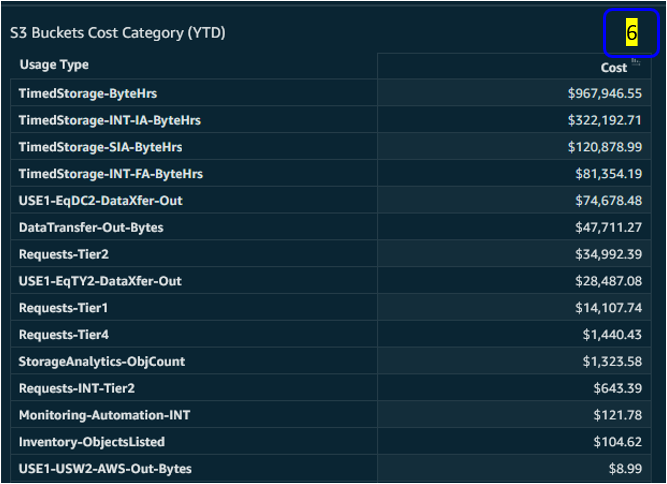667x484 pixels.
Task: Click the sort icon beside Cost header
Action: point(636,61)
